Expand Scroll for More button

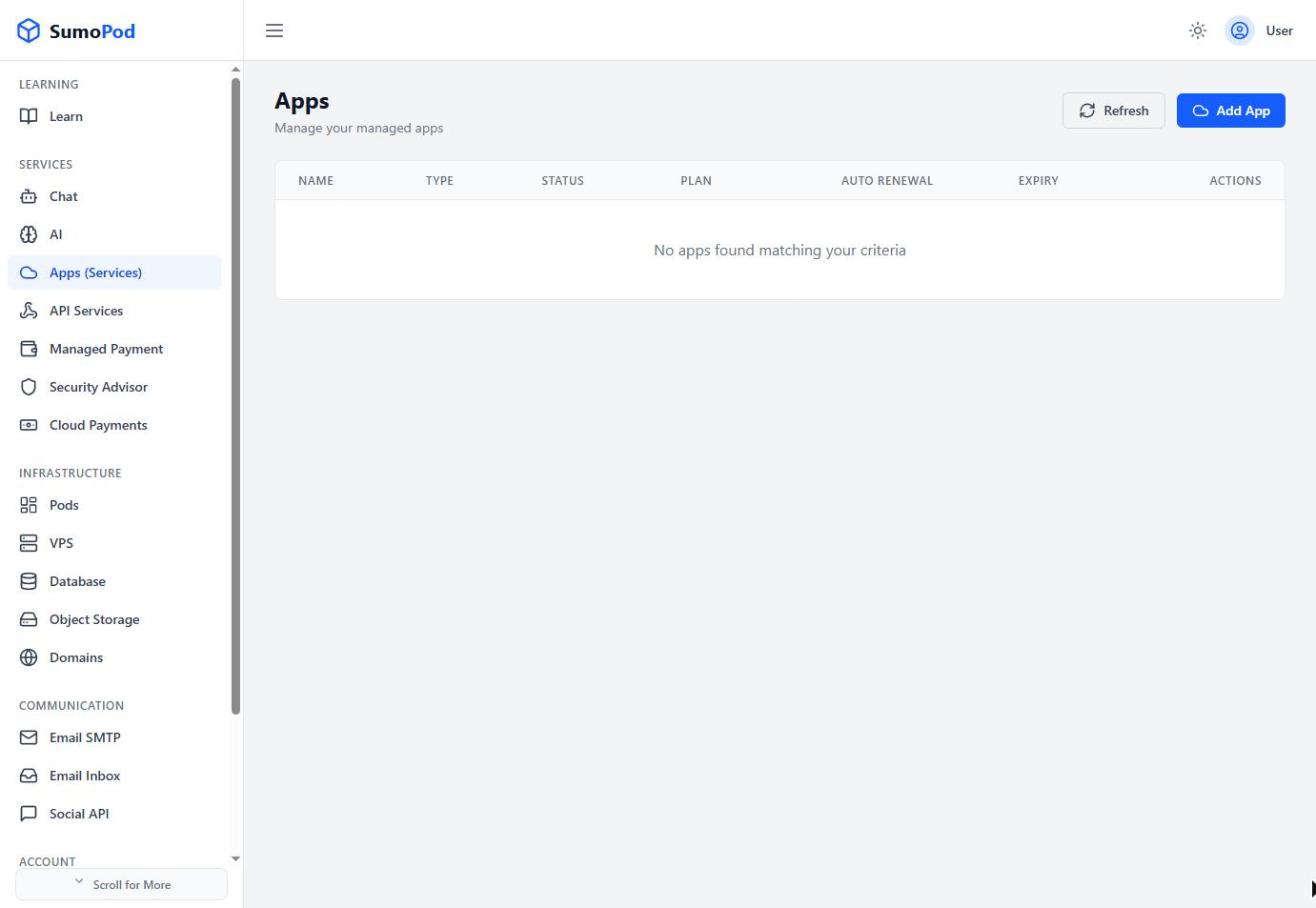pyautogui.click(x=121, y=884)
